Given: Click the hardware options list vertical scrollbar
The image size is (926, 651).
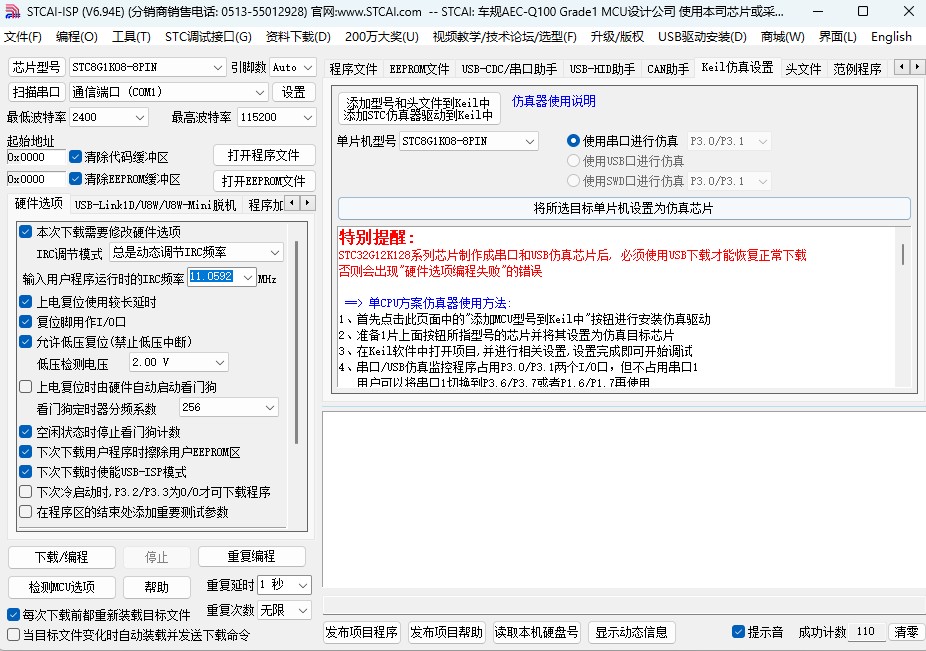Looking at the screenshot, I should (x=296, y=341).
